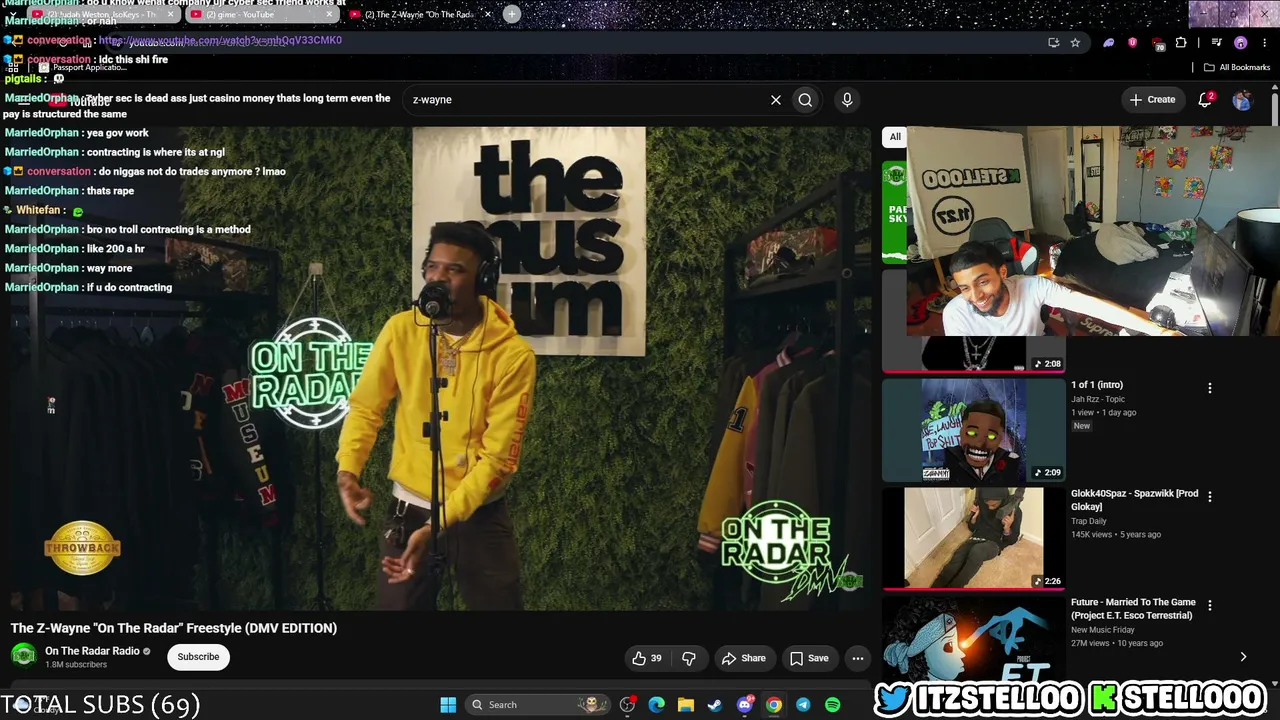
Task: Like the Z-Wayne freestyle video
Action: coord(647,658)
